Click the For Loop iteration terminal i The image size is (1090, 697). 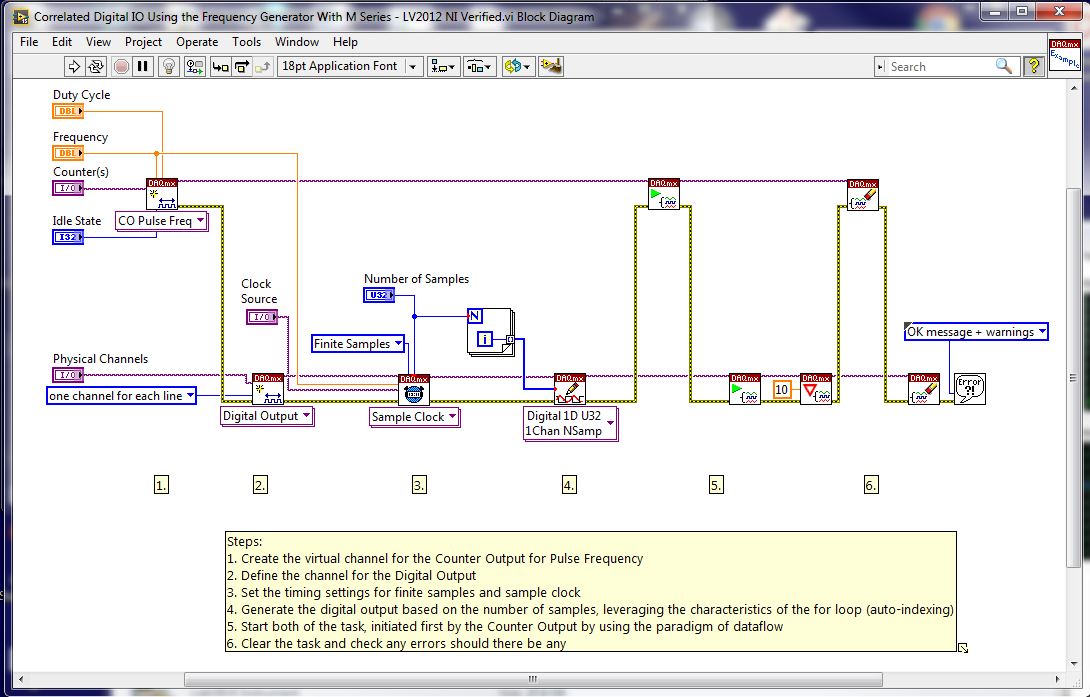[x=485, y=340]
